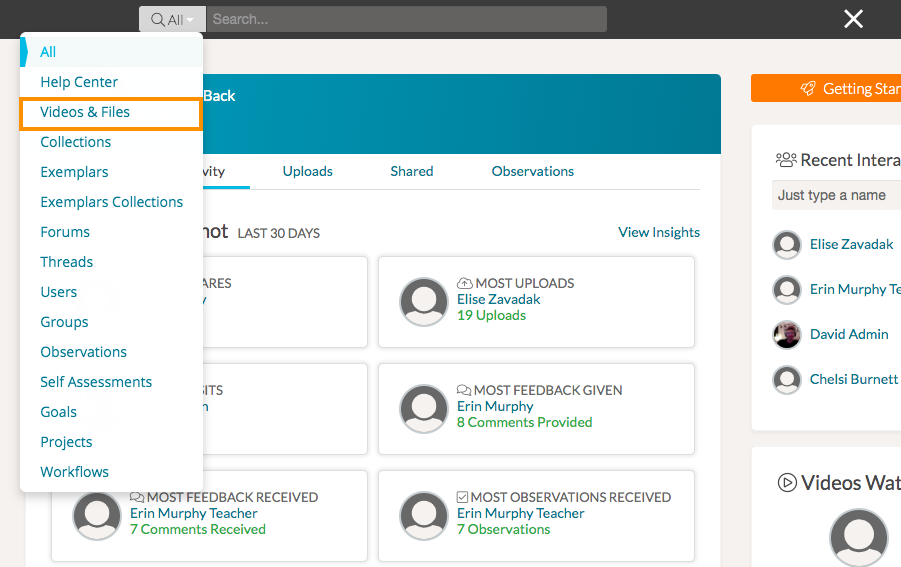Click avatar in Most Observations Received card
This screenshot has width=901, height=567.
(424, 515)
